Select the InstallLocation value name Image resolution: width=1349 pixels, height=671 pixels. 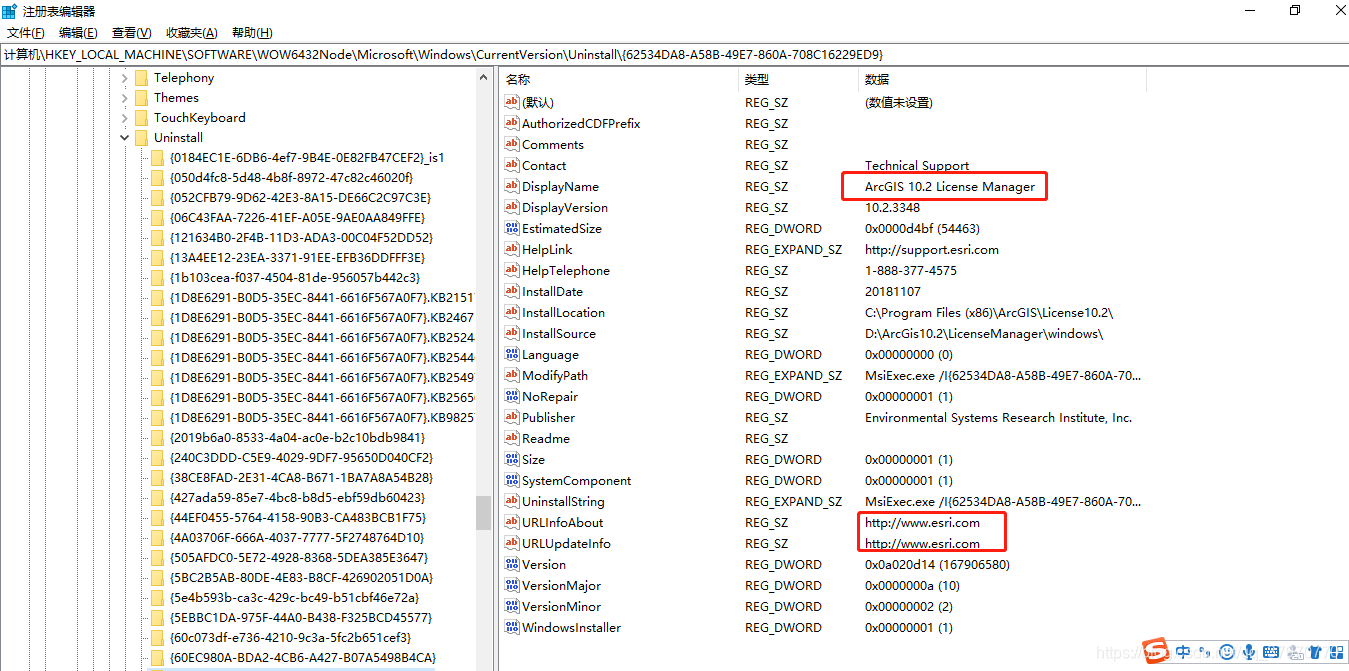pos(563,313)
